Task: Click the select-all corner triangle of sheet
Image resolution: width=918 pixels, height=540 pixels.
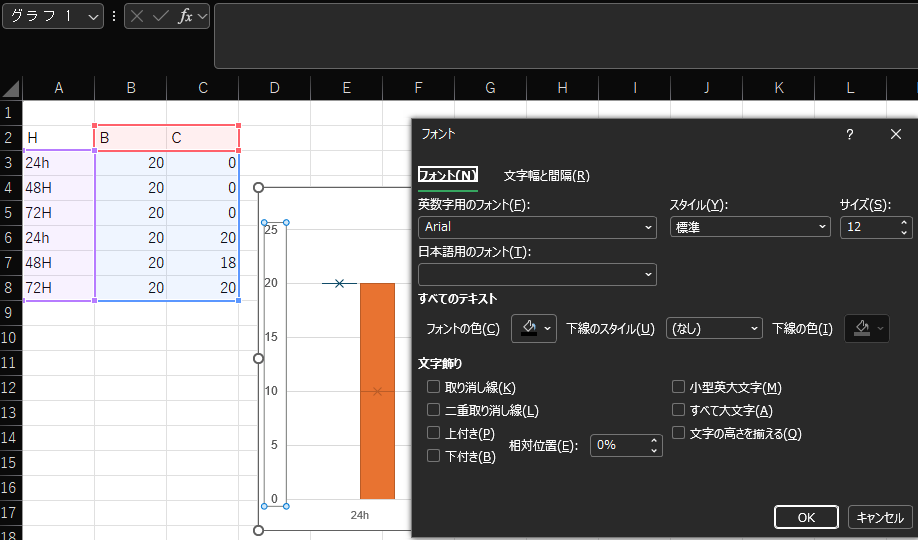Action: 11,88
